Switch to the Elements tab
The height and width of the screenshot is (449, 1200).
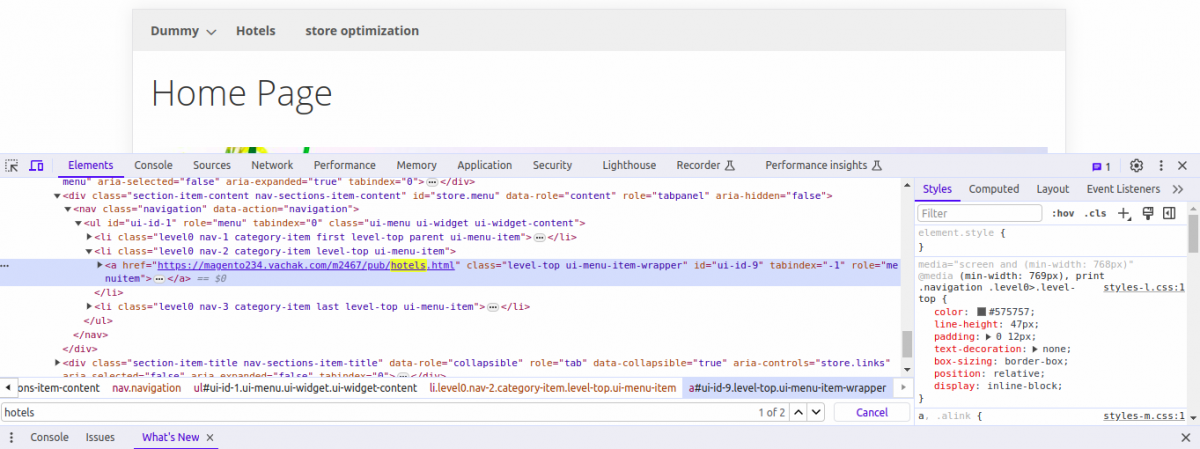coord(90,165)
